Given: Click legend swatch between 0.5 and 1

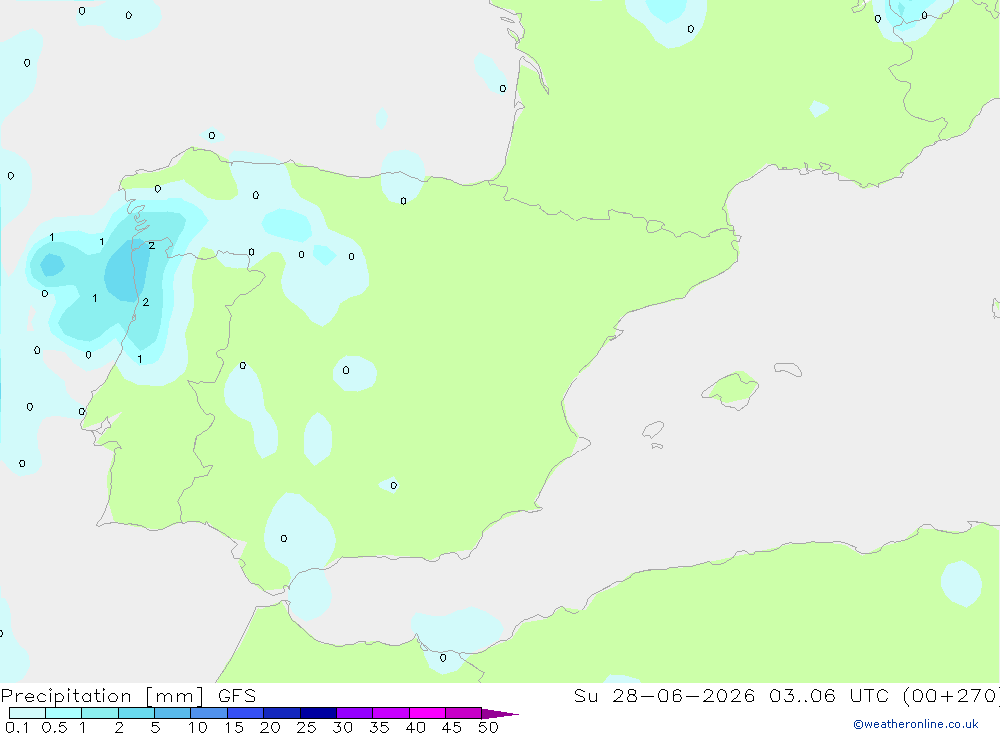Looking at the screenshot, I should [x=64, y=713].
